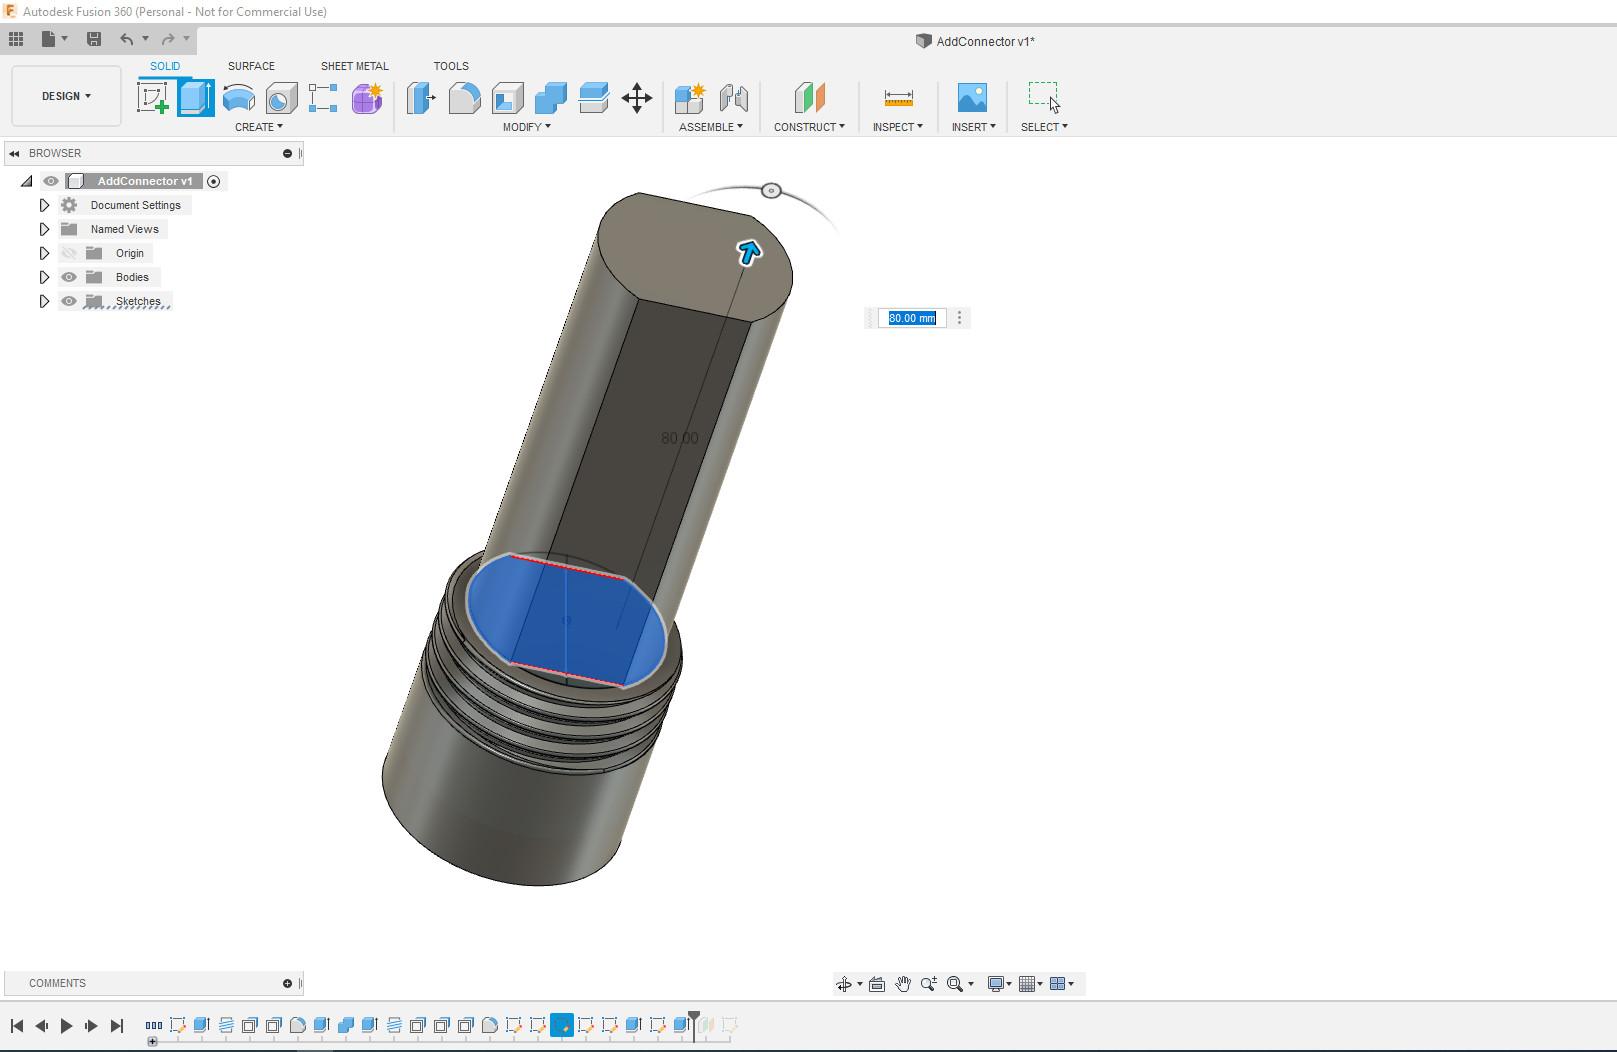Hide the Bodies folder visibility eye
Image resolution: width=1617 pixels, height=1052 pixels.
(x=69, y=277)
